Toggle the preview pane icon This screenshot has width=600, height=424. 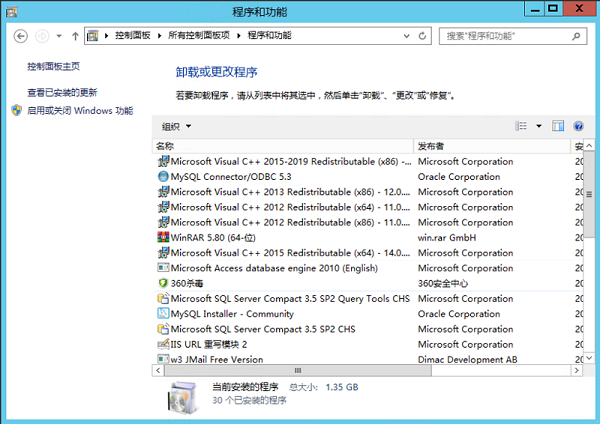558,126
